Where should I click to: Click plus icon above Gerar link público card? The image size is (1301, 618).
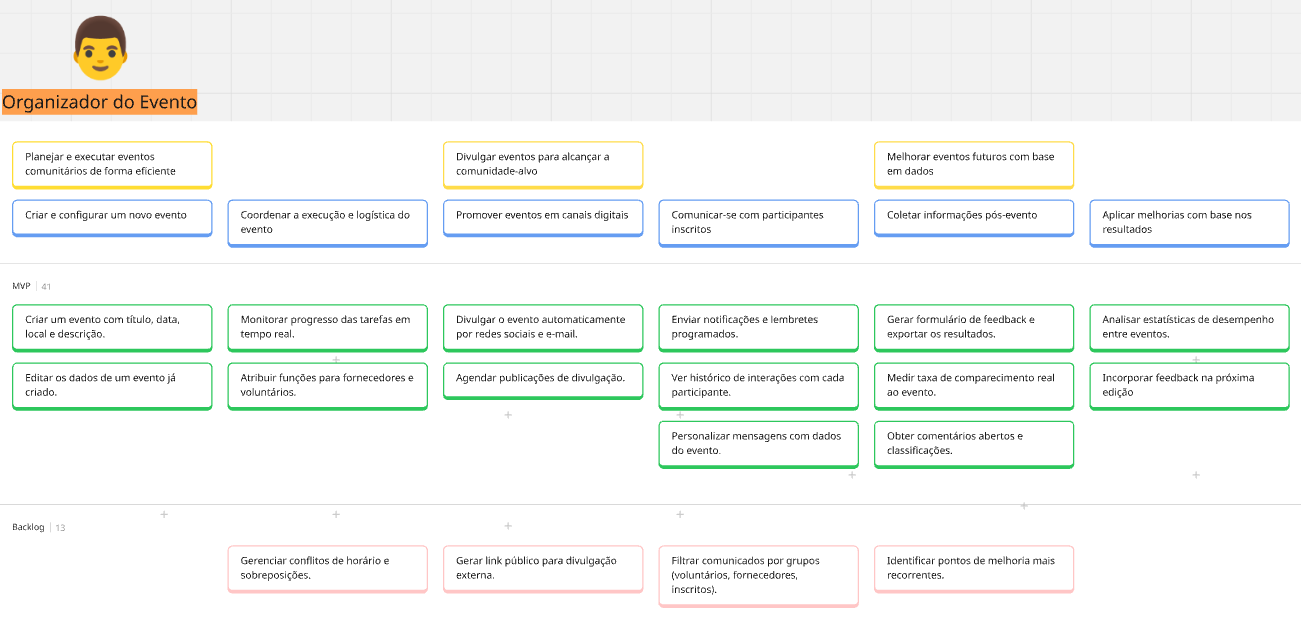508,526
